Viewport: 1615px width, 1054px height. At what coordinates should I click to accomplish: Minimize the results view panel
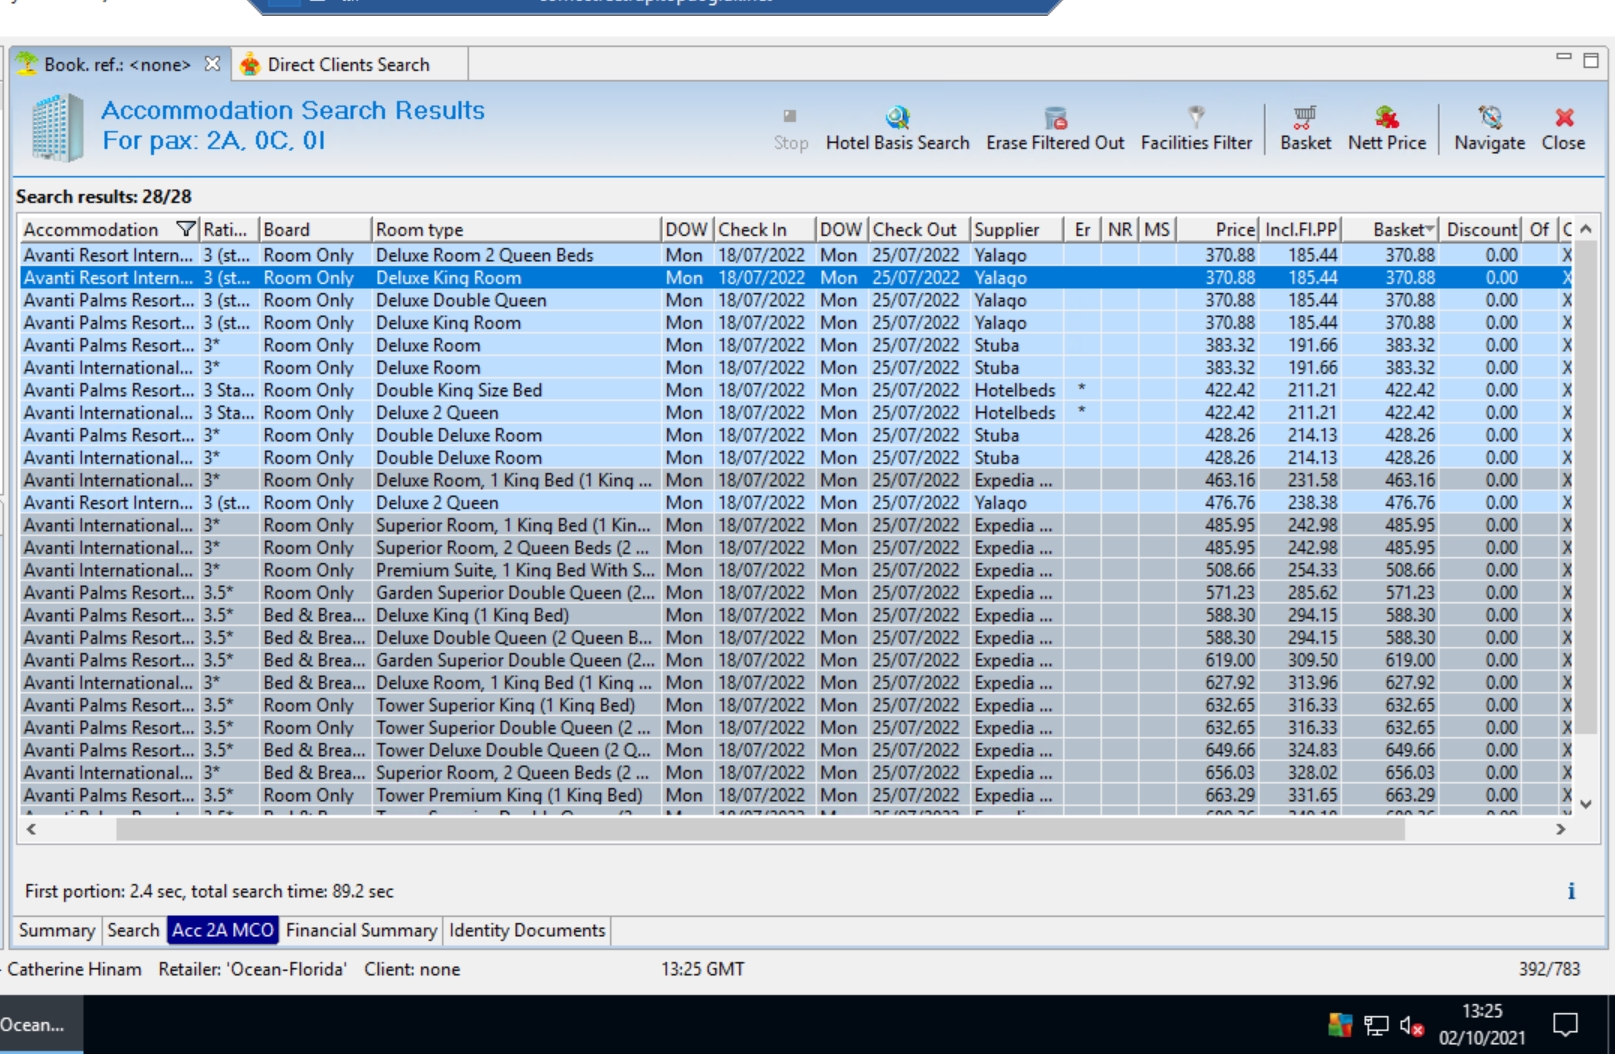1564,58
